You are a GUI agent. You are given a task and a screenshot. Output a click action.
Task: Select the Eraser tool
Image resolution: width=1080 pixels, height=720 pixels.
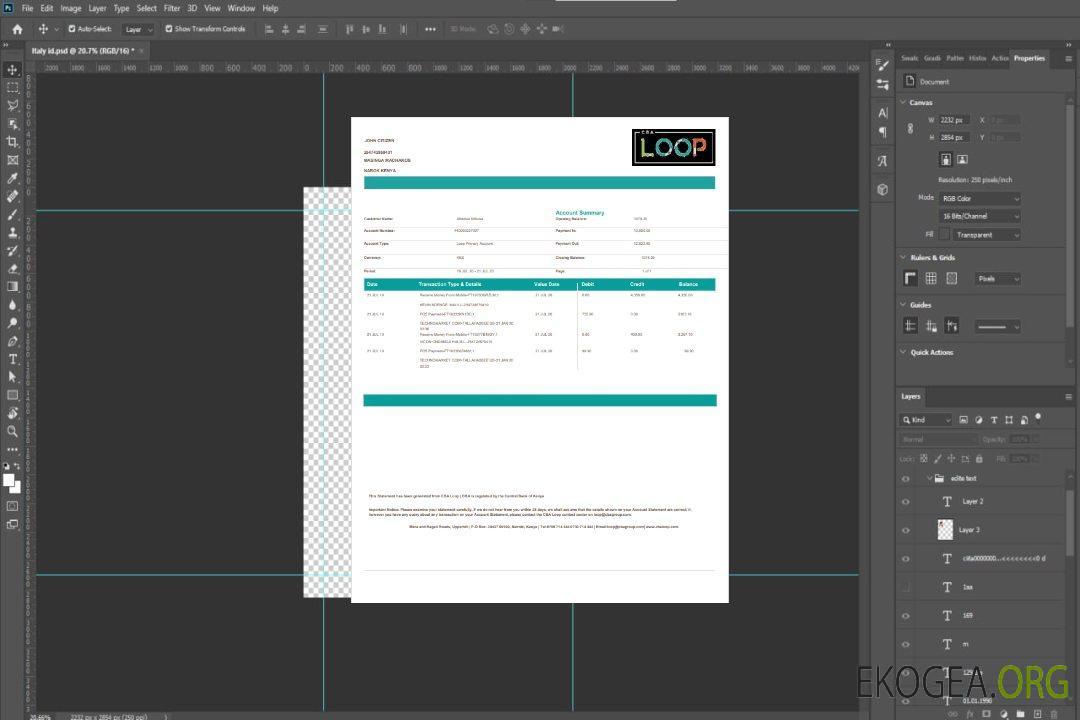pos(12,269)
